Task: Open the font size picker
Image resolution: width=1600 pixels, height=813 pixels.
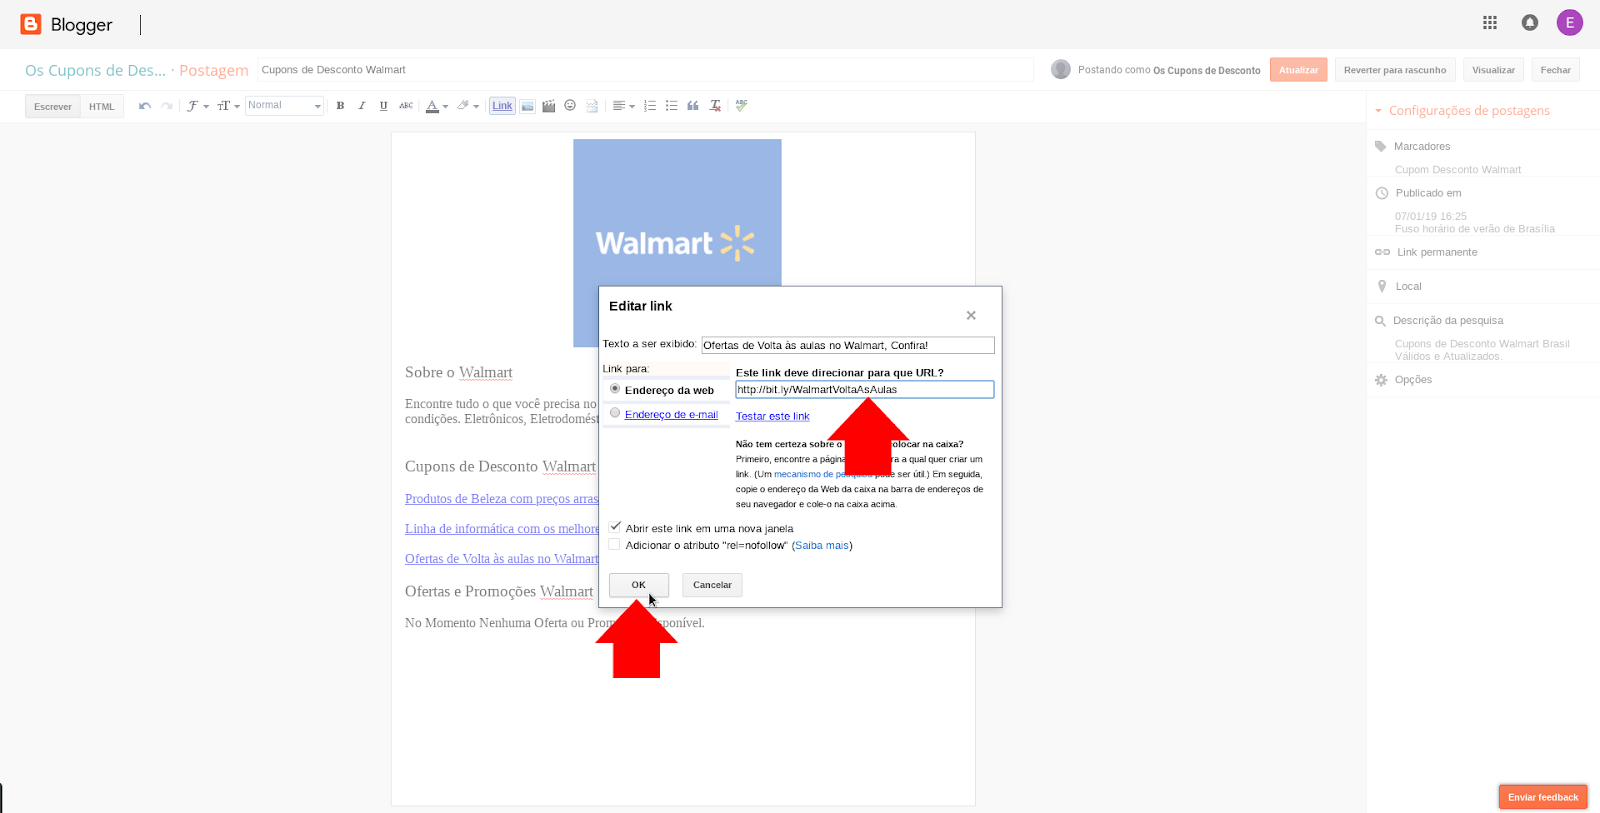Action: point(228,106)
